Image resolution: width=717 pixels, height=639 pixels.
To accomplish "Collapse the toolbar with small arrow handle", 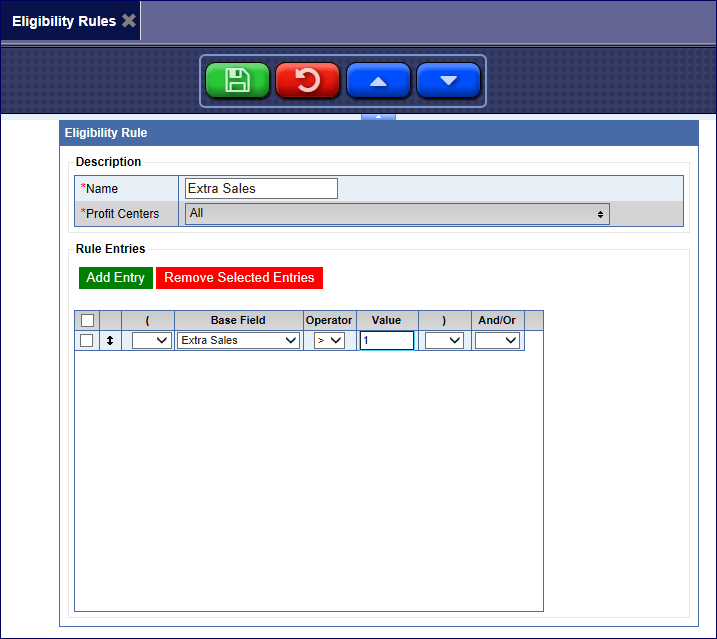I will [x=378, y=117].
